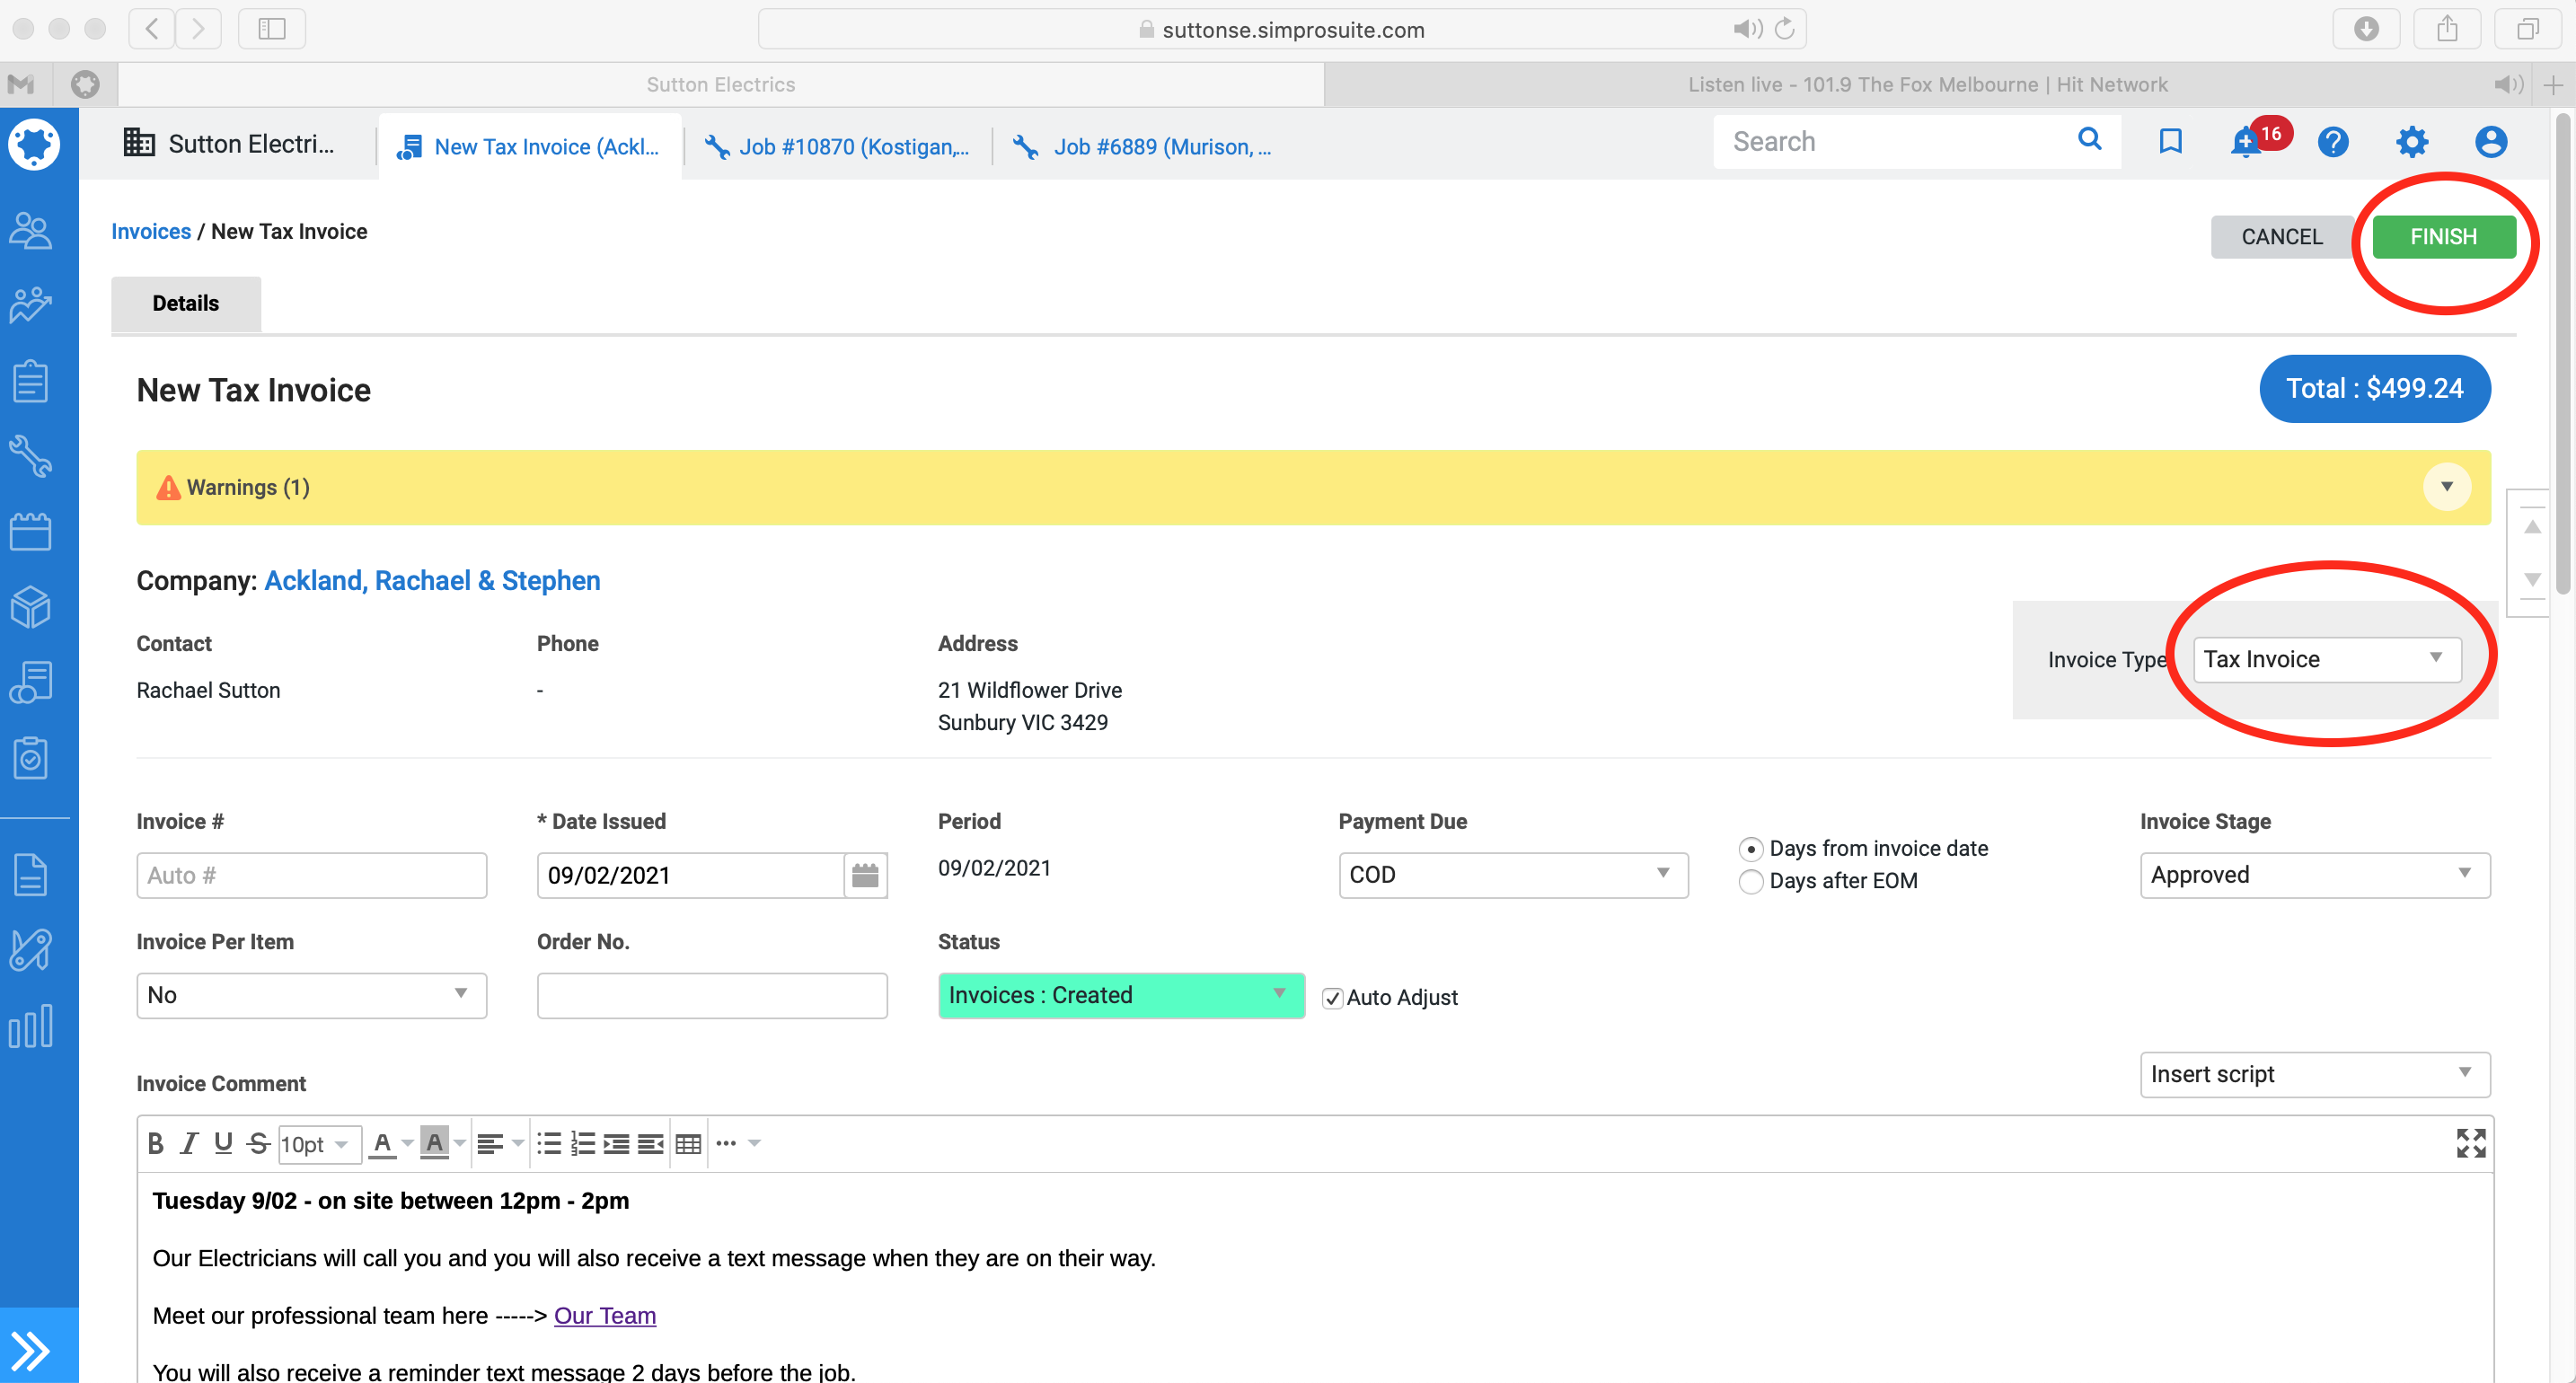Open the Our Team hyperlink

click(605, 1316)
